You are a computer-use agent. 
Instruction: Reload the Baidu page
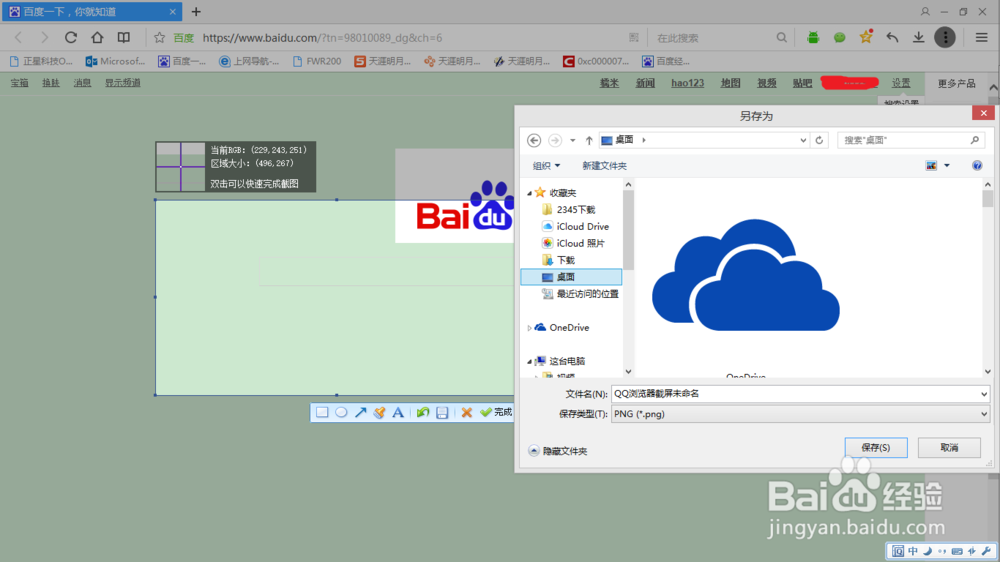[71, 38]
